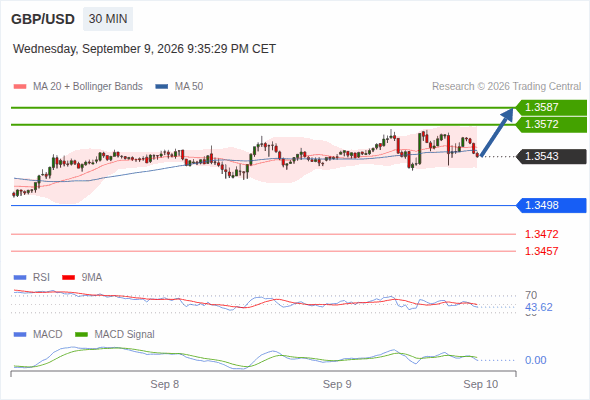Click the MACD blue legend swatch
The image size is (590, 400).
tap(20, 335)
